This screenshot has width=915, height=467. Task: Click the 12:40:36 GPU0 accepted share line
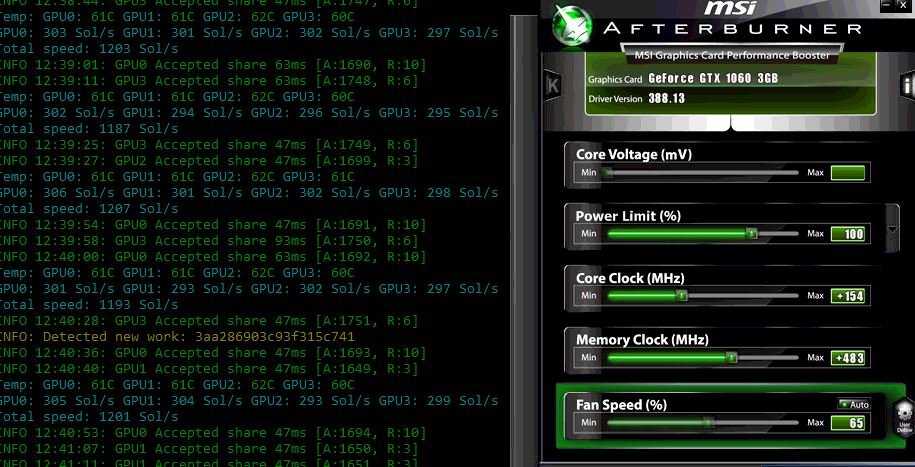213,353
